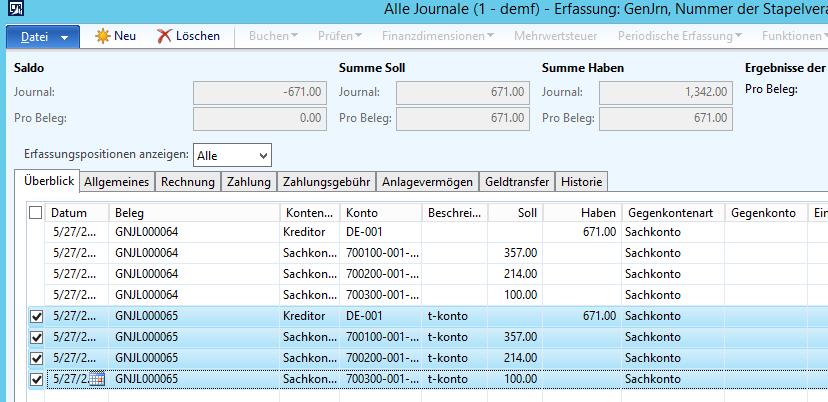The image size is (828, 402).
Task: Uncheck the 700200-001 GNJL000065 row checkbox
Action: click(36, 358)
